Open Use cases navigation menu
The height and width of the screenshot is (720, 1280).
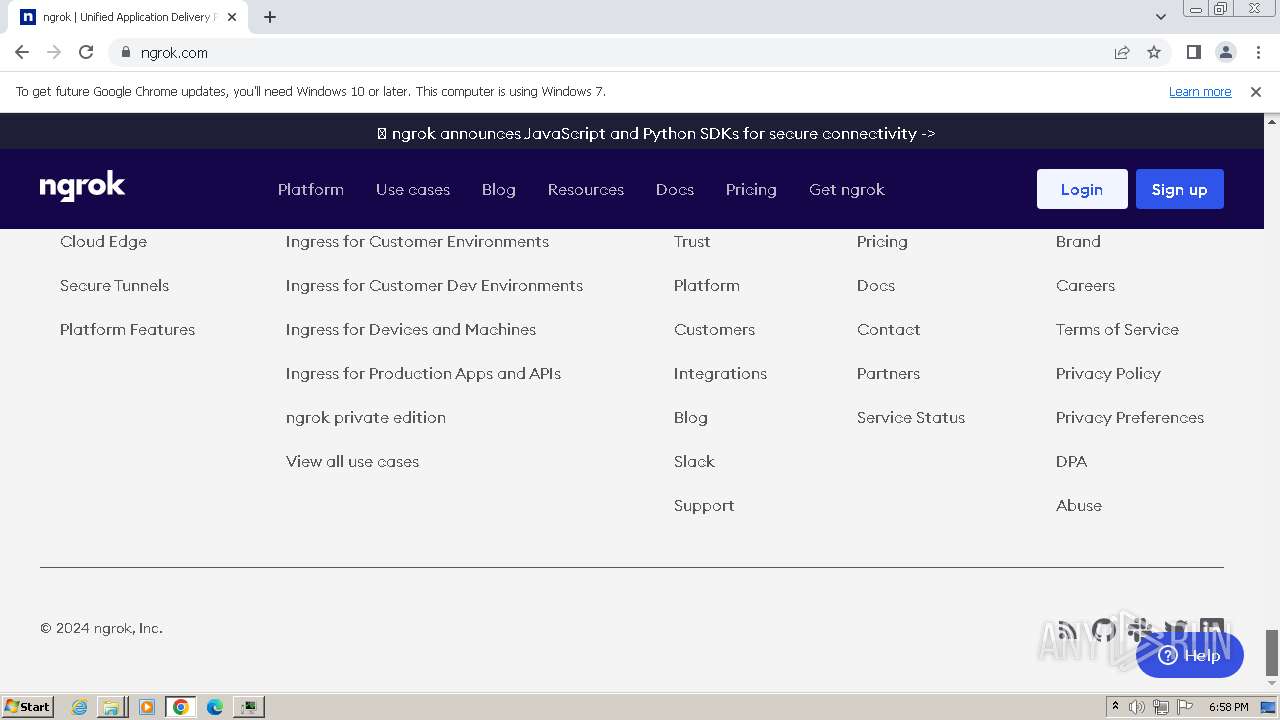coord(413,189)
